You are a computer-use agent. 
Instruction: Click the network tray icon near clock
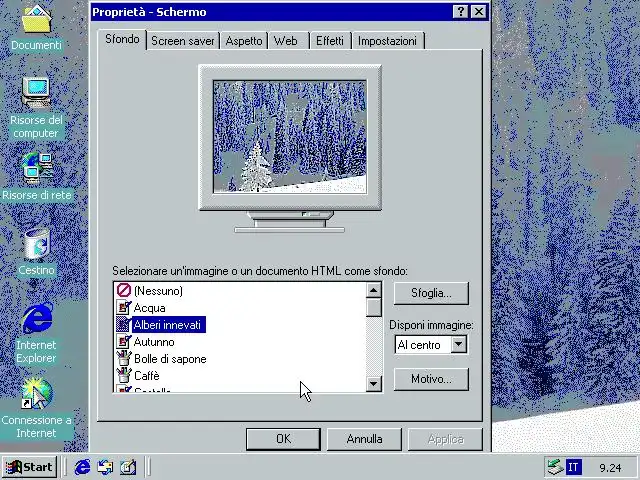(x=555, y=467)
